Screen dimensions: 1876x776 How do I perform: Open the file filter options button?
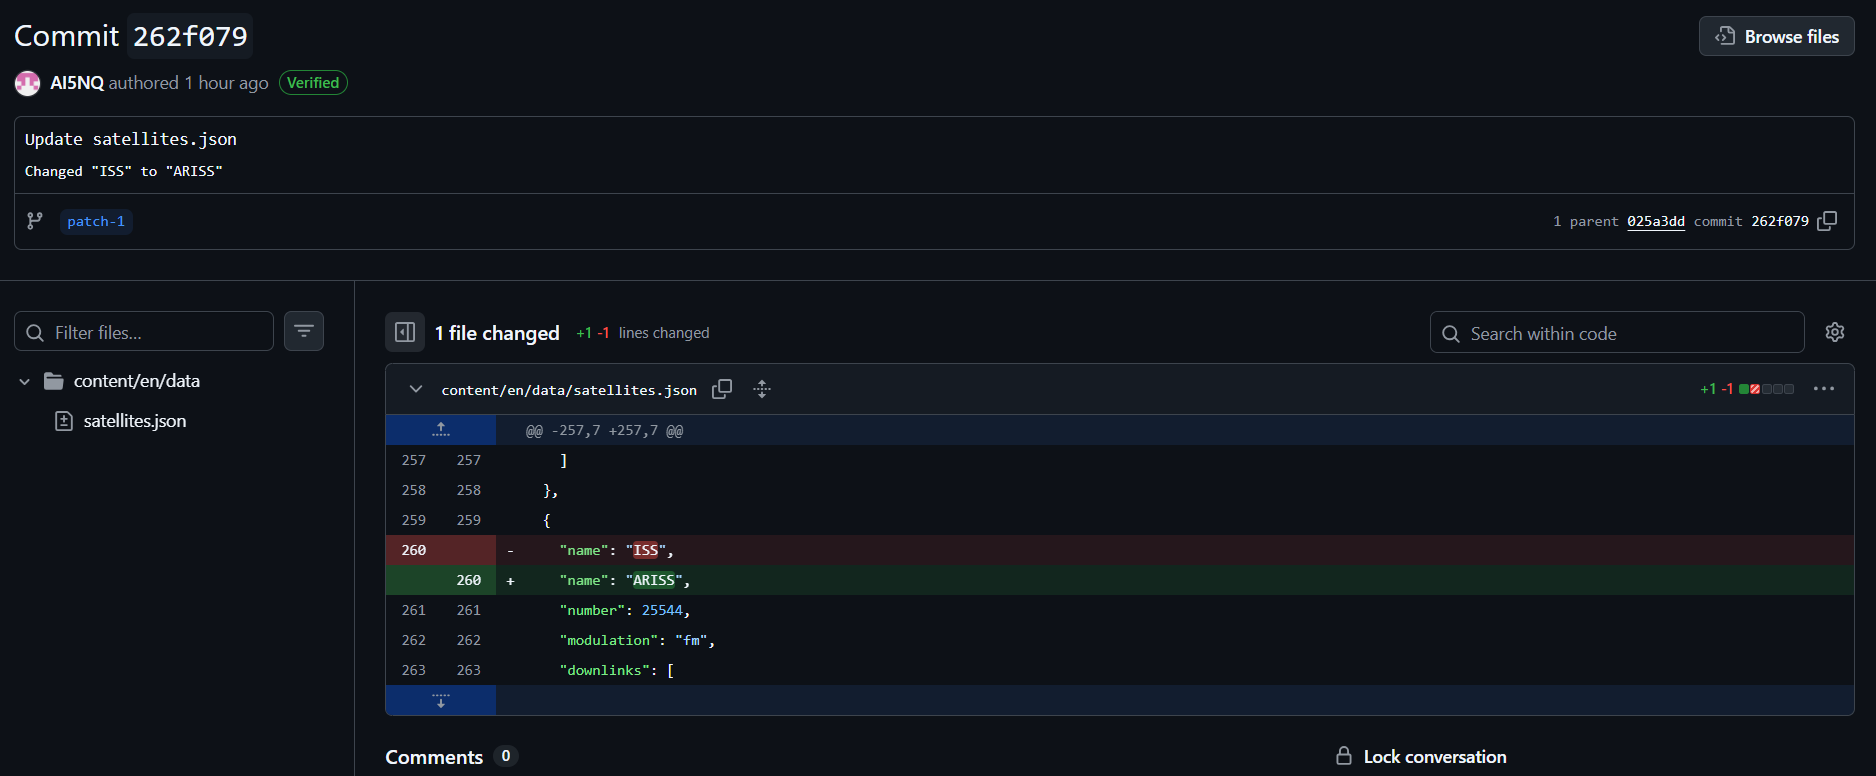[x=304, y=331]
